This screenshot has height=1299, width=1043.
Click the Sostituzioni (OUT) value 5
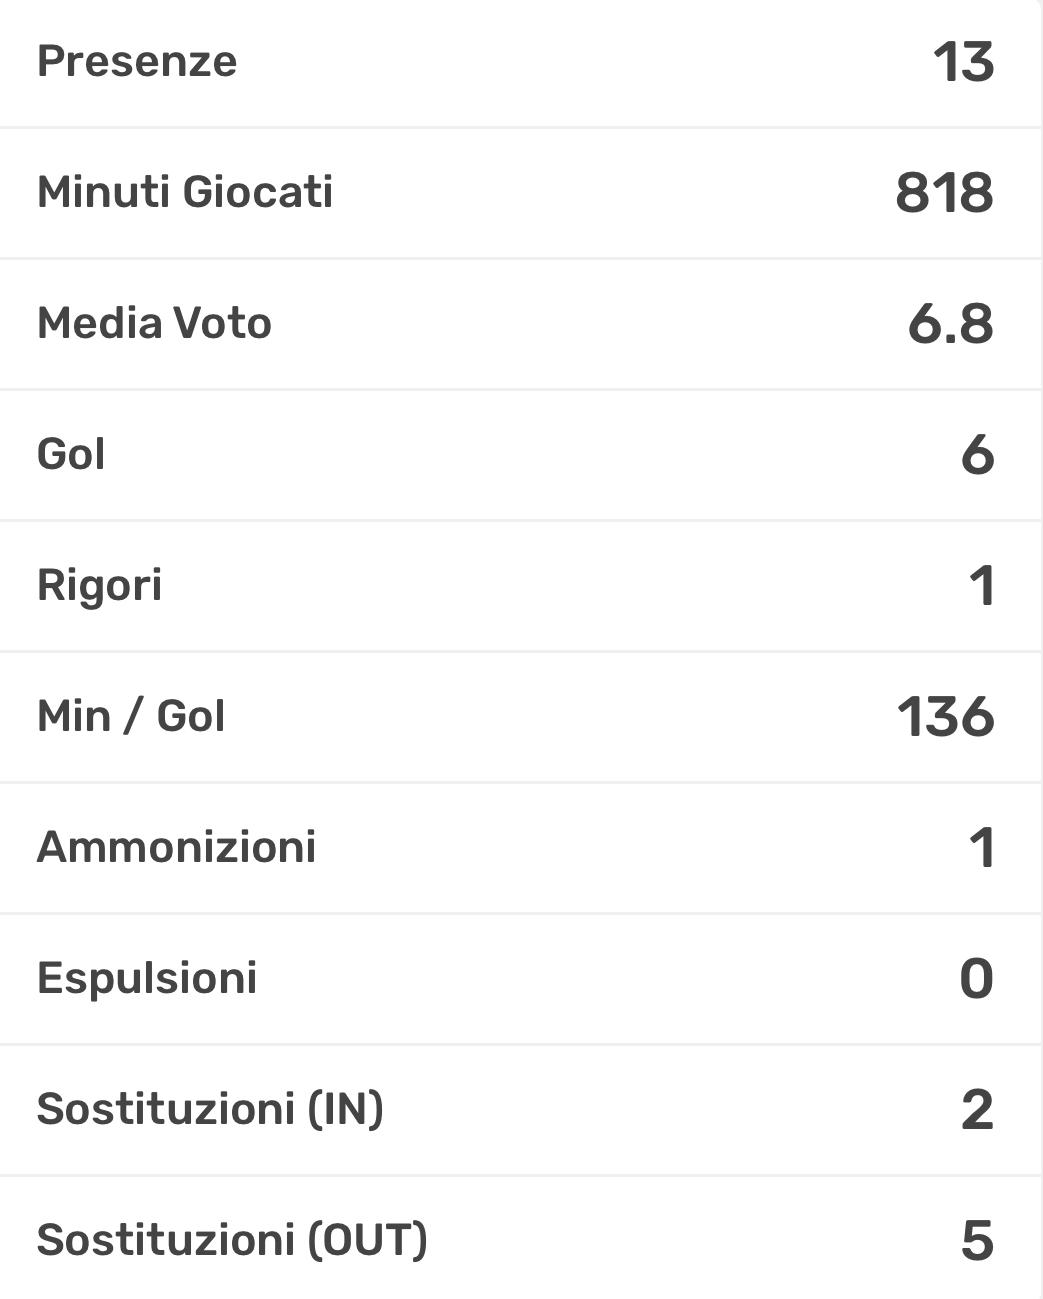click(977, 1241)
